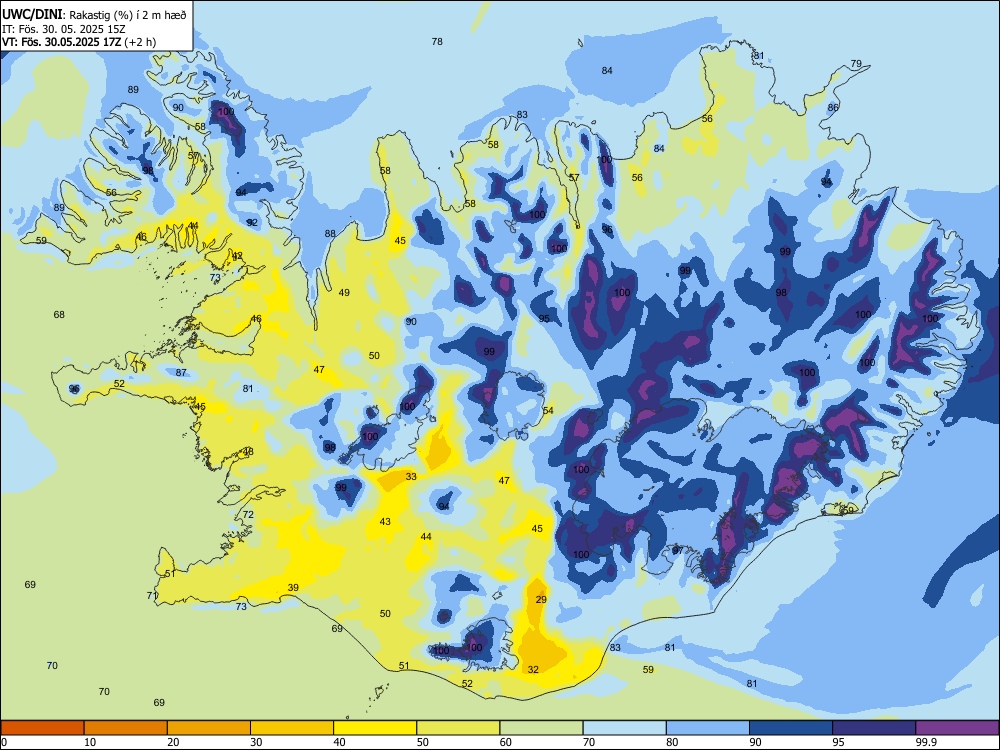Select the value 33 in the orange patch
This screenshot has width=1000, height=750.
click(x=411, y=476)
